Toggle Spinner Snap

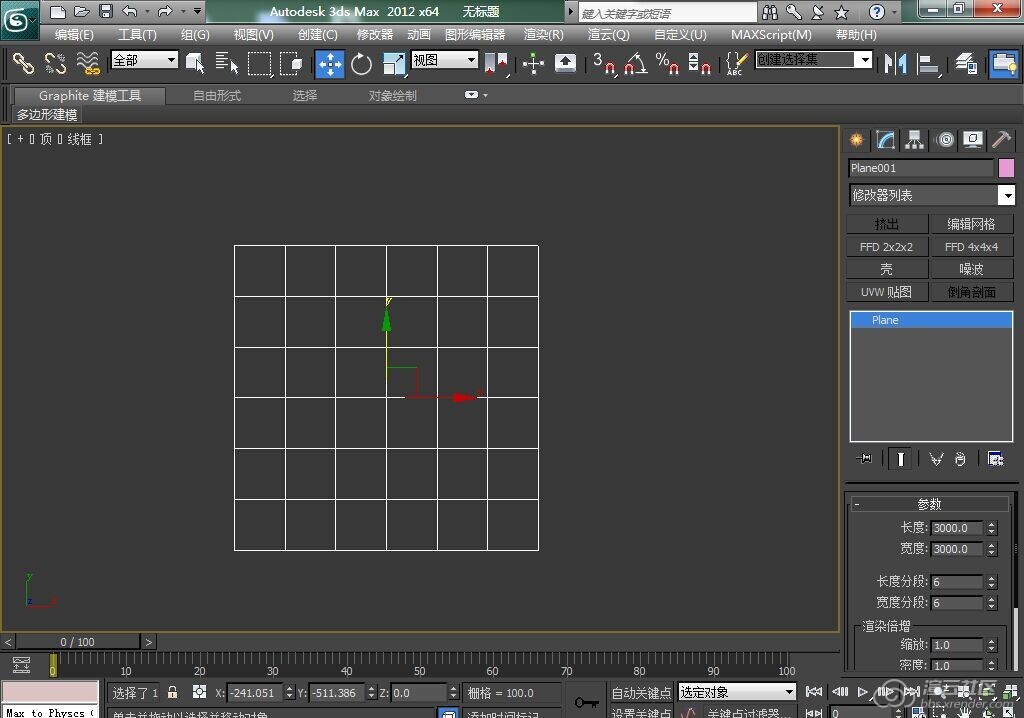tap(699, 63)
